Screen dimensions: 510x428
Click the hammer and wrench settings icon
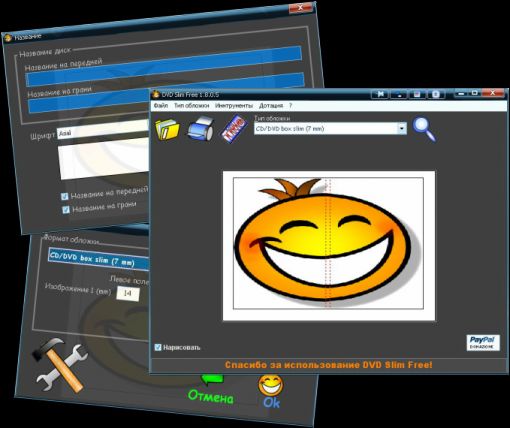click(x=60, y=365)
